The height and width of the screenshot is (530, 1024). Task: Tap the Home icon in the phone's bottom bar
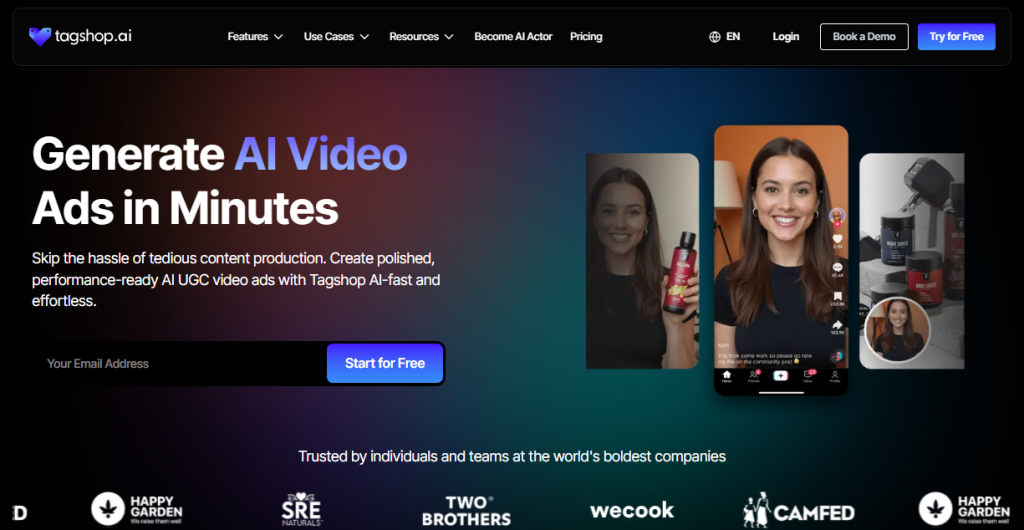pyautogui.click(x=727, y=376)
